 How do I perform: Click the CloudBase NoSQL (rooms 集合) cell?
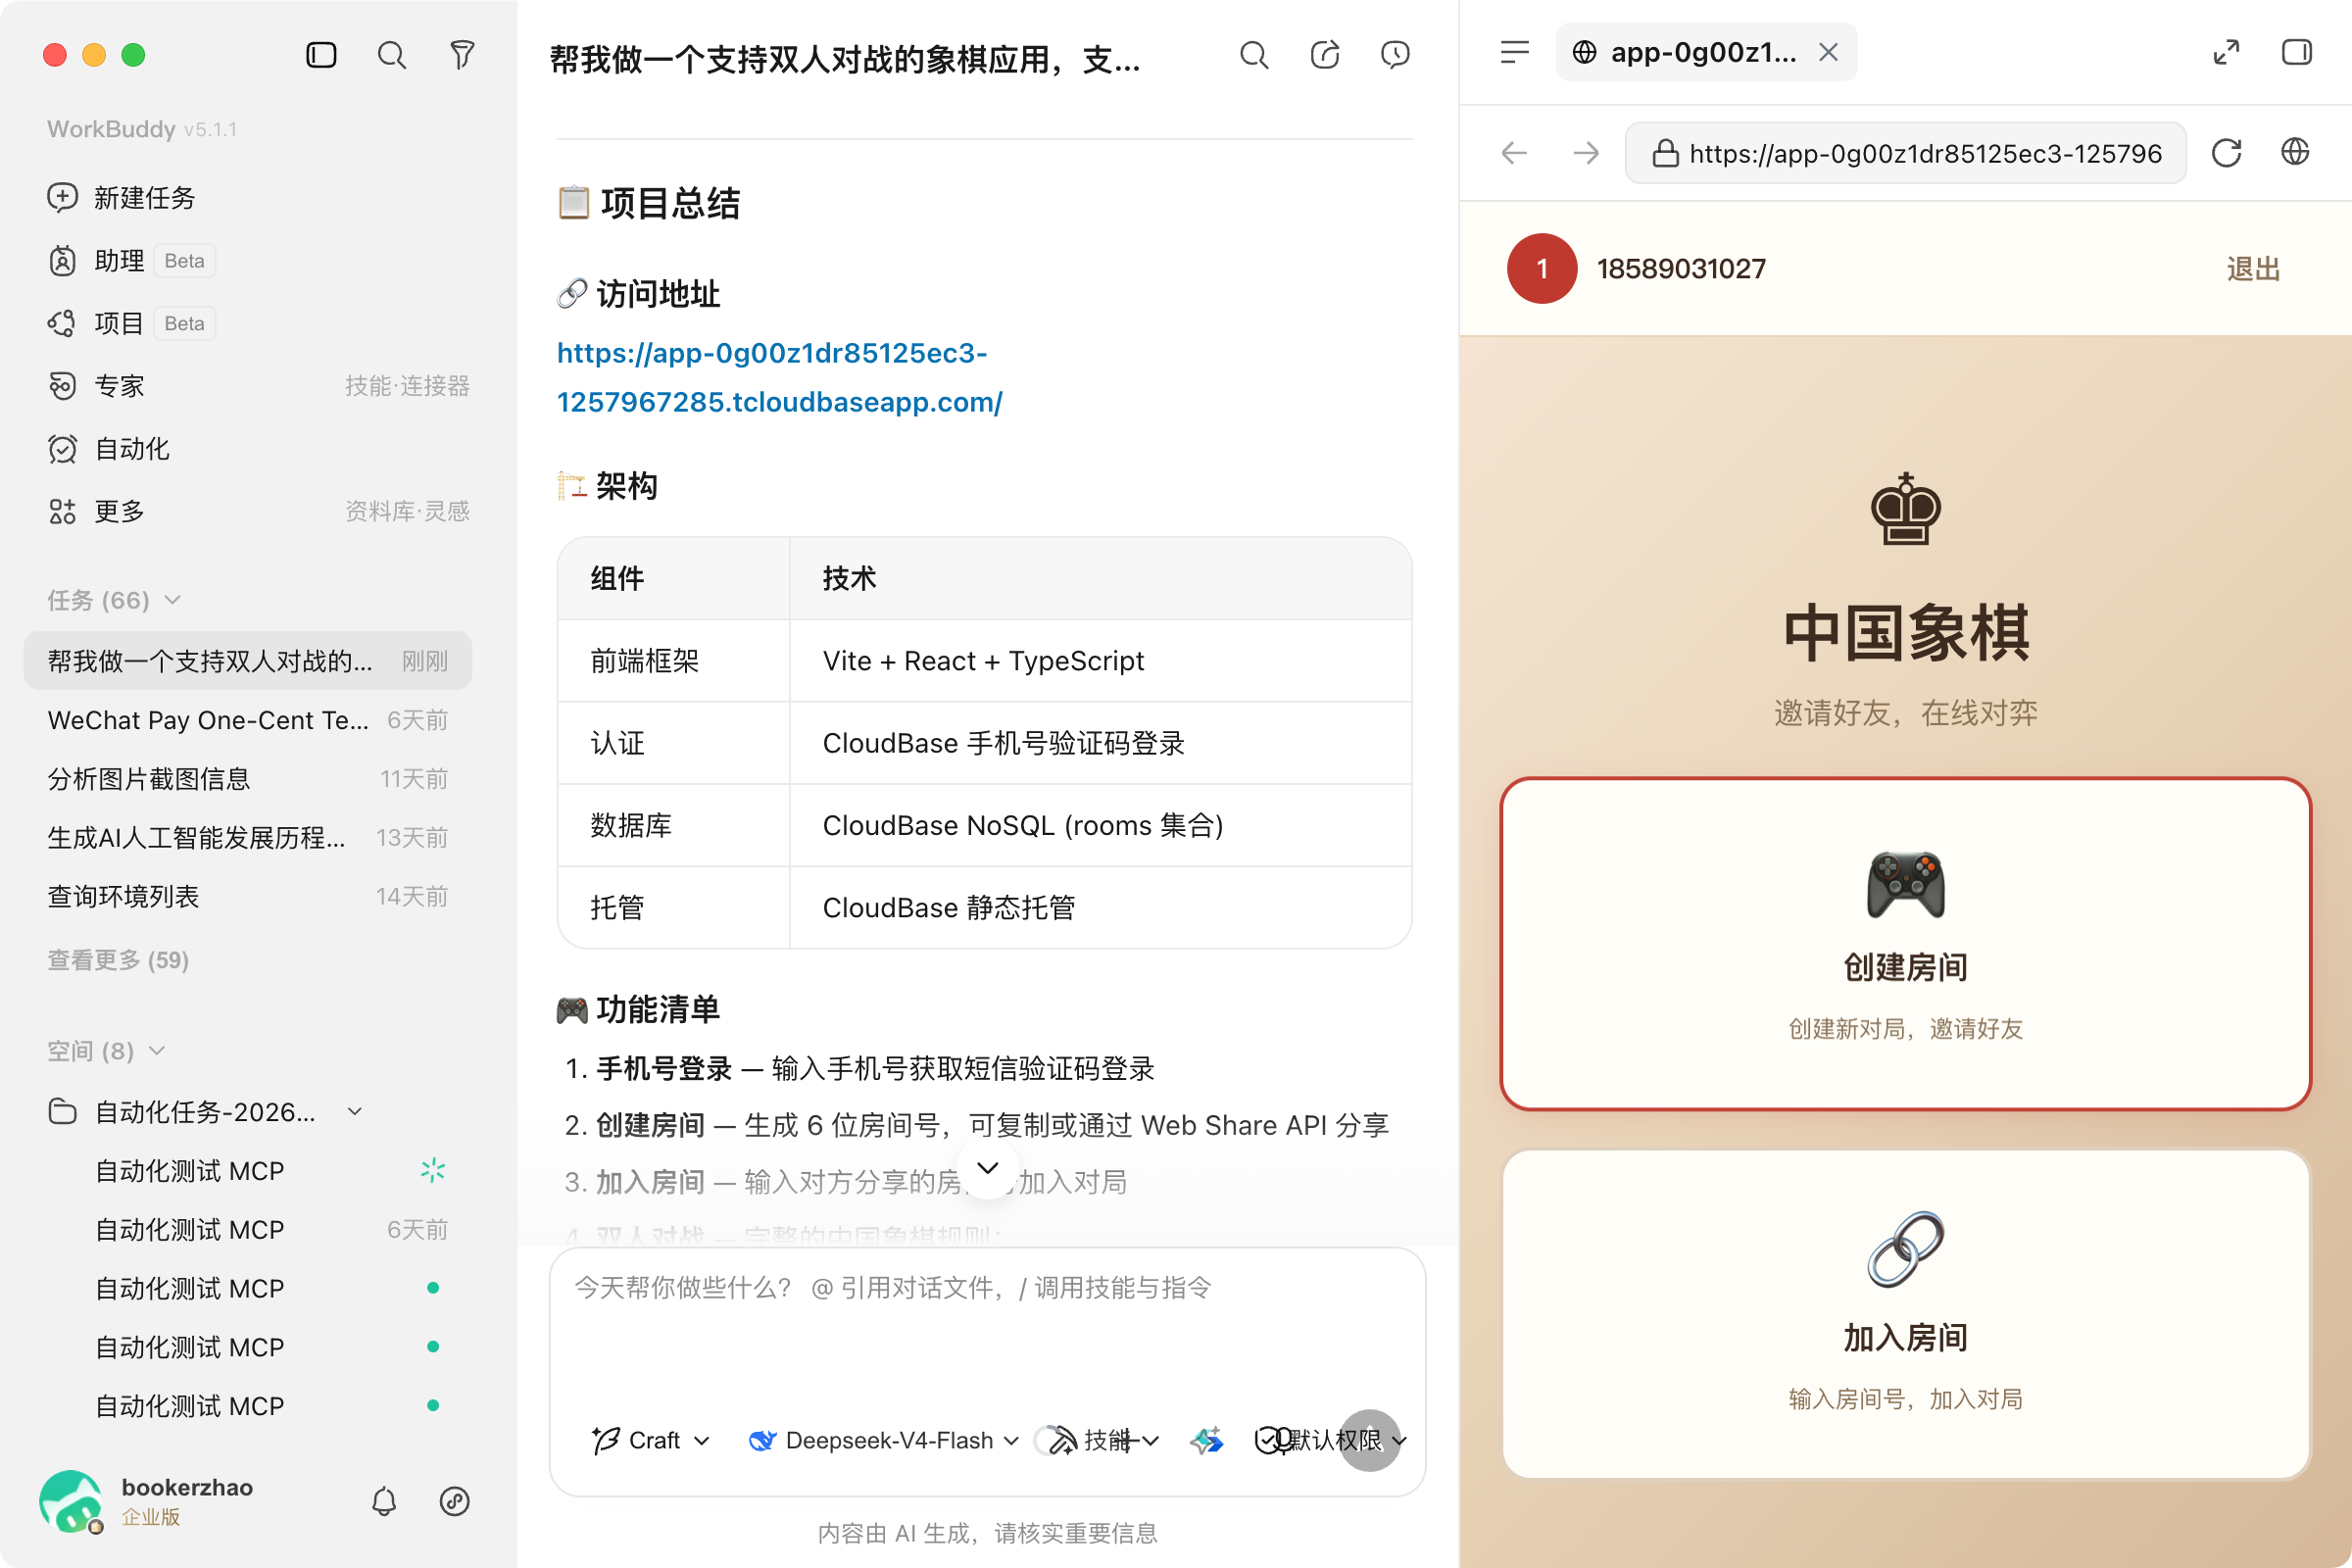coord(1101,825)
